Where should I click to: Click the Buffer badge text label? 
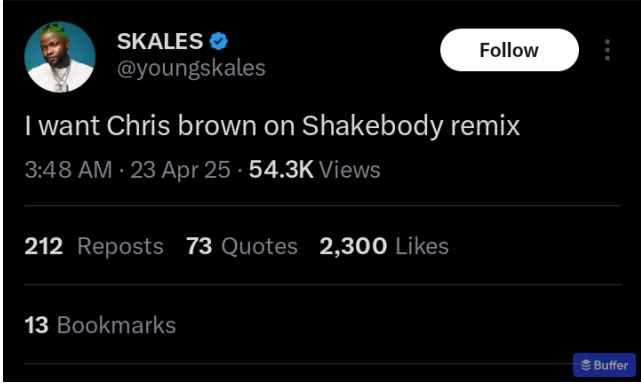tap(611, 365)
